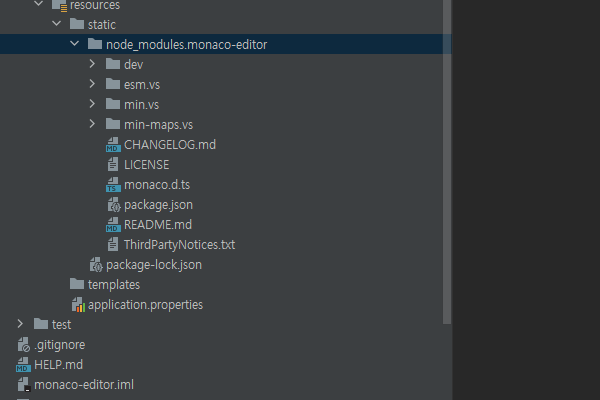Select the dev folder label
Viewport: 600px width, 400px height.
point(134,65)
